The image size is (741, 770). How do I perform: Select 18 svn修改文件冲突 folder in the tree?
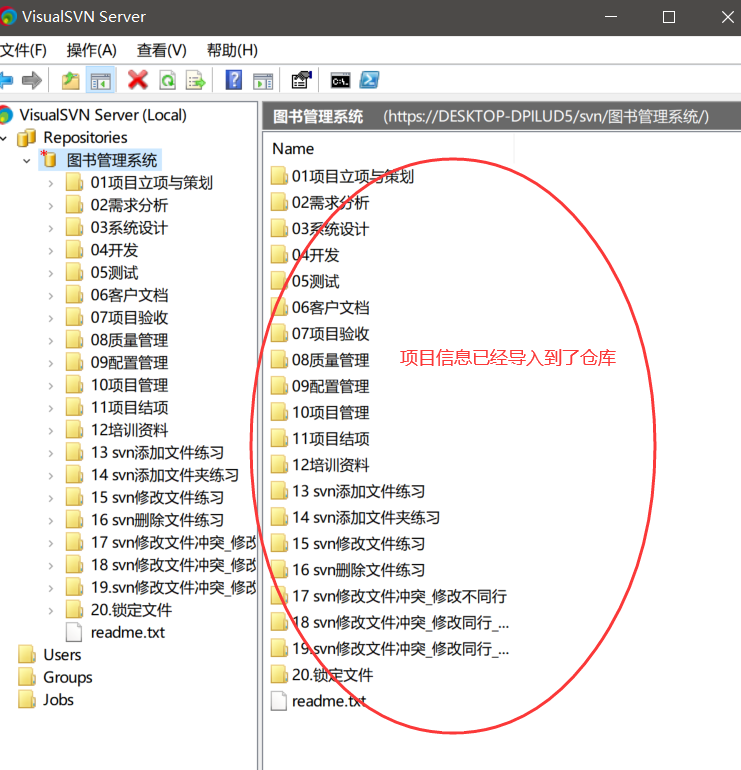tap(173, 565)
